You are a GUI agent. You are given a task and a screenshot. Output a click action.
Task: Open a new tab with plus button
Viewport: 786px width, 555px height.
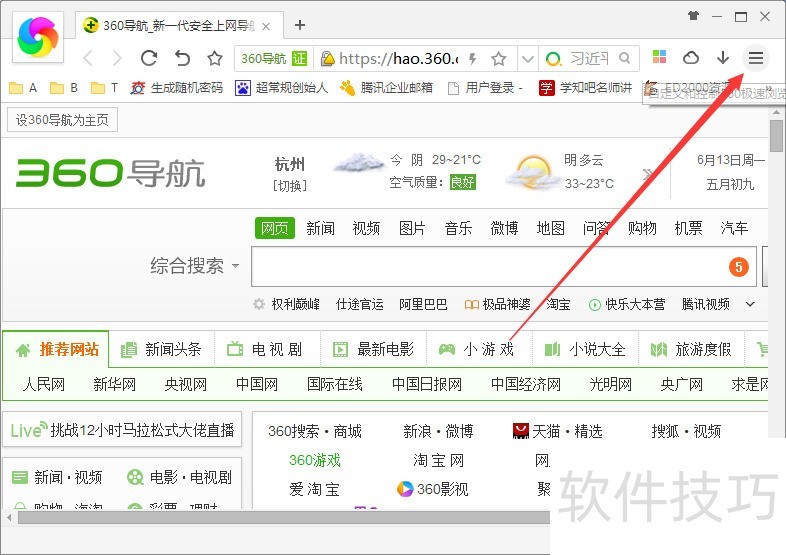coord(300,25)
